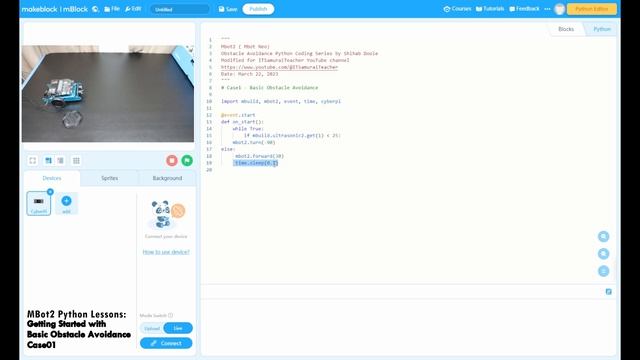
Task: Click the Case1 comment line
Action: 269,88
